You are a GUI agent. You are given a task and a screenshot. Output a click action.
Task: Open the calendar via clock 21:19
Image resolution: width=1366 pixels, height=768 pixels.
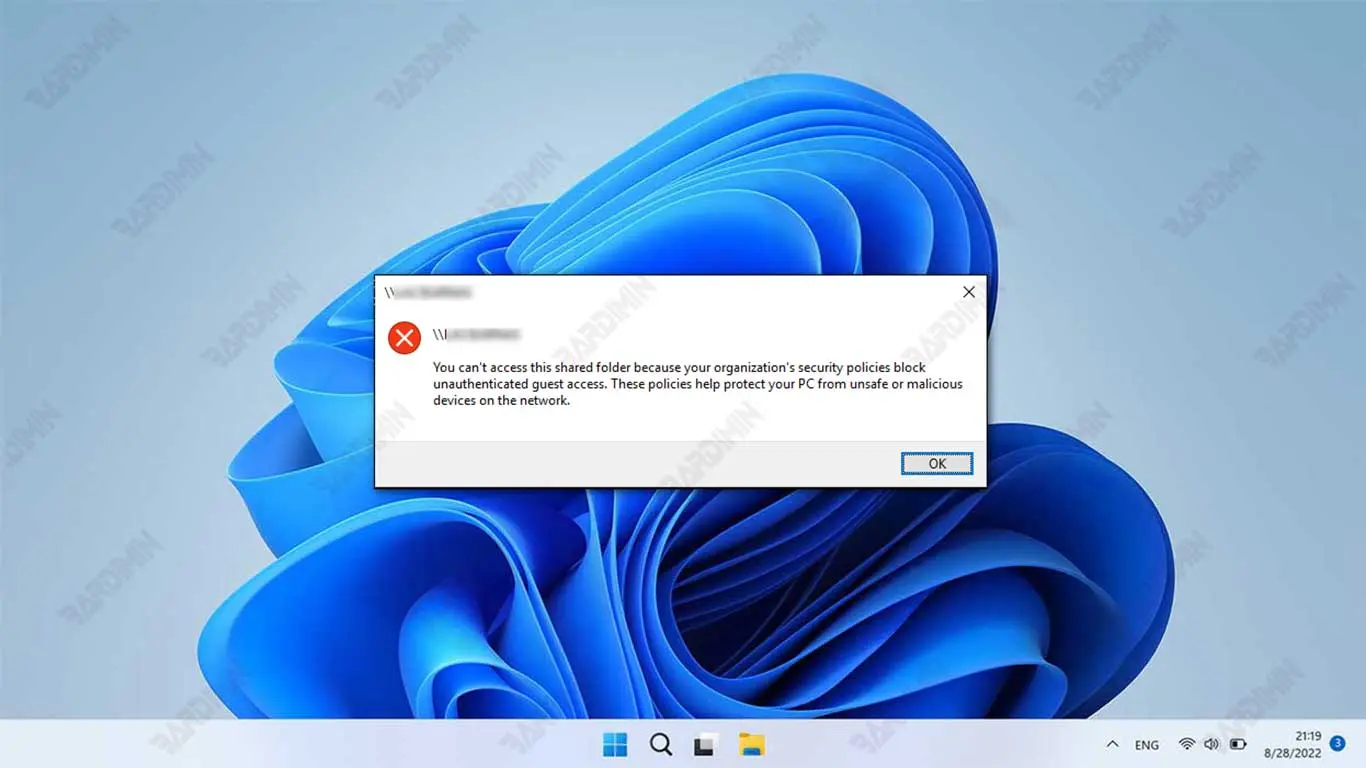point(1307,736)
